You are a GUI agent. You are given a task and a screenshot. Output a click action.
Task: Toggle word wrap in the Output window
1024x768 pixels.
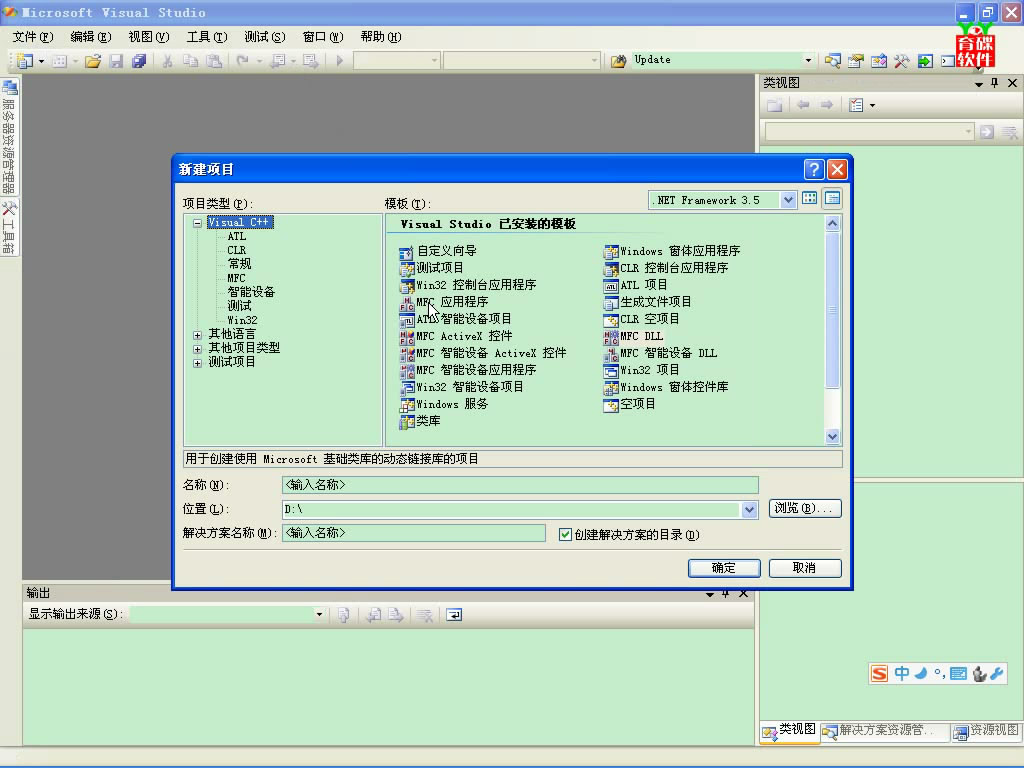pos(454,615)
